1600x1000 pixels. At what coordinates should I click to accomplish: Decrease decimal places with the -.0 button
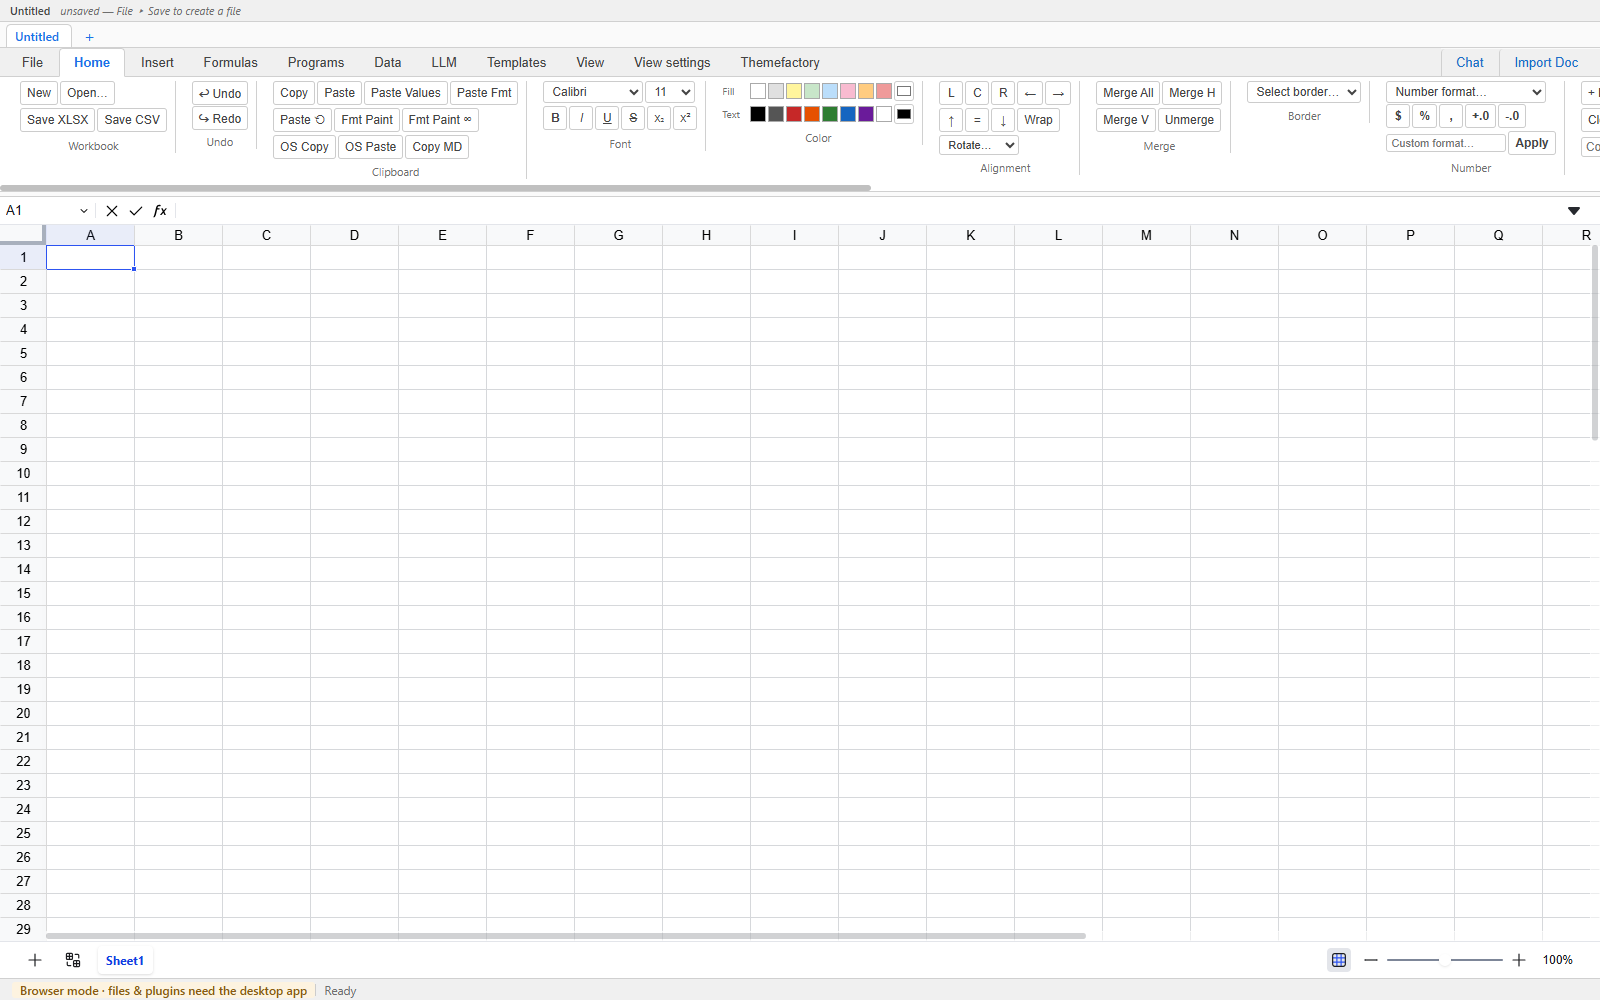coord(1512,116)
